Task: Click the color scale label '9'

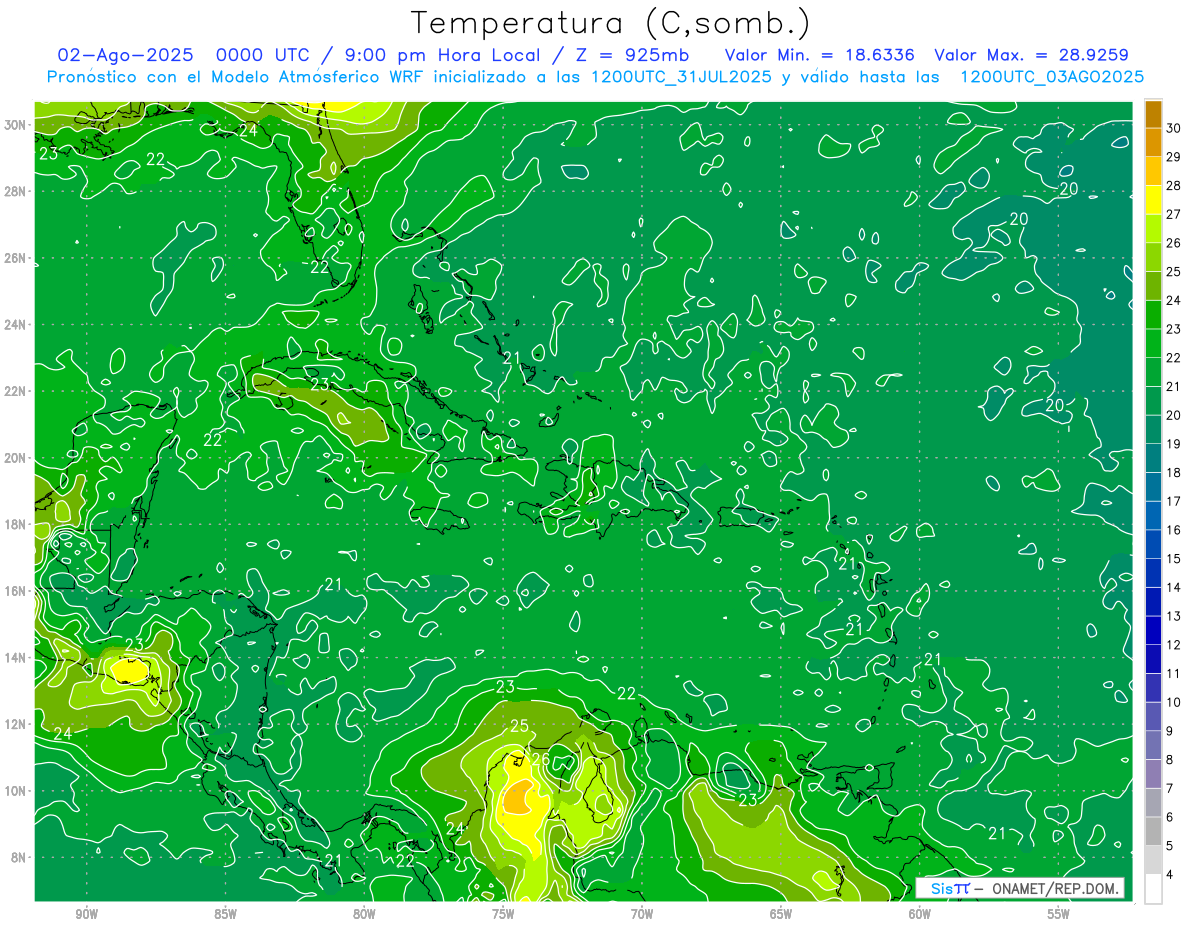Action: coord(1170,731)
